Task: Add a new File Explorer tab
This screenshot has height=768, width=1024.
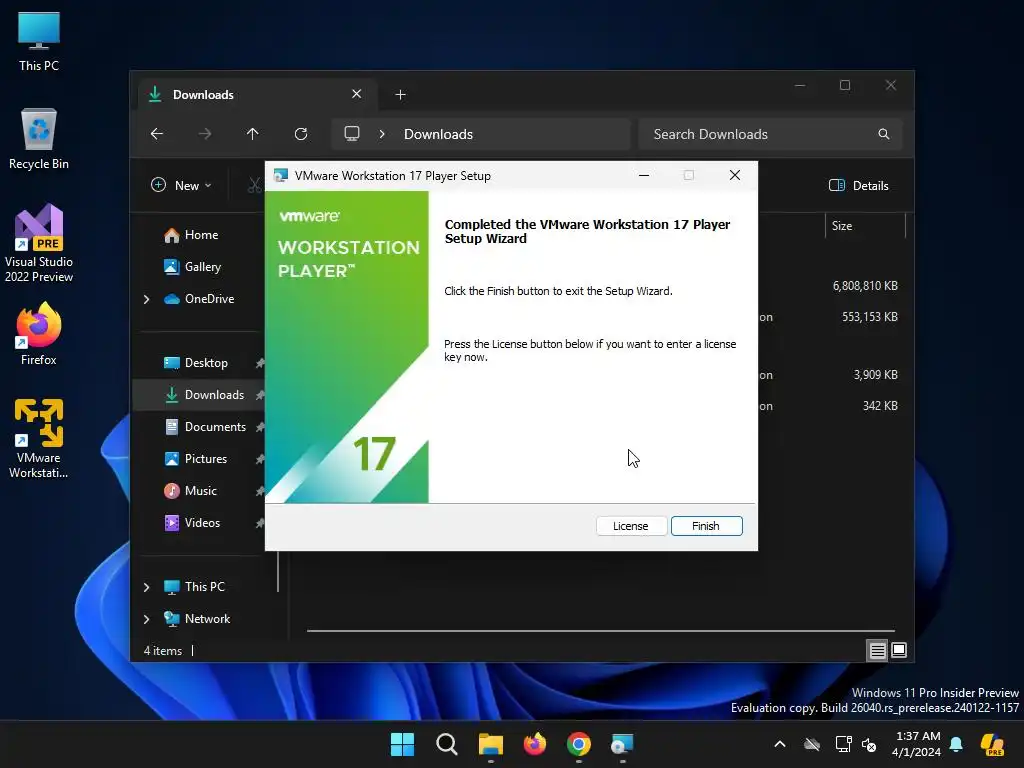Action: tap(400, 95)
